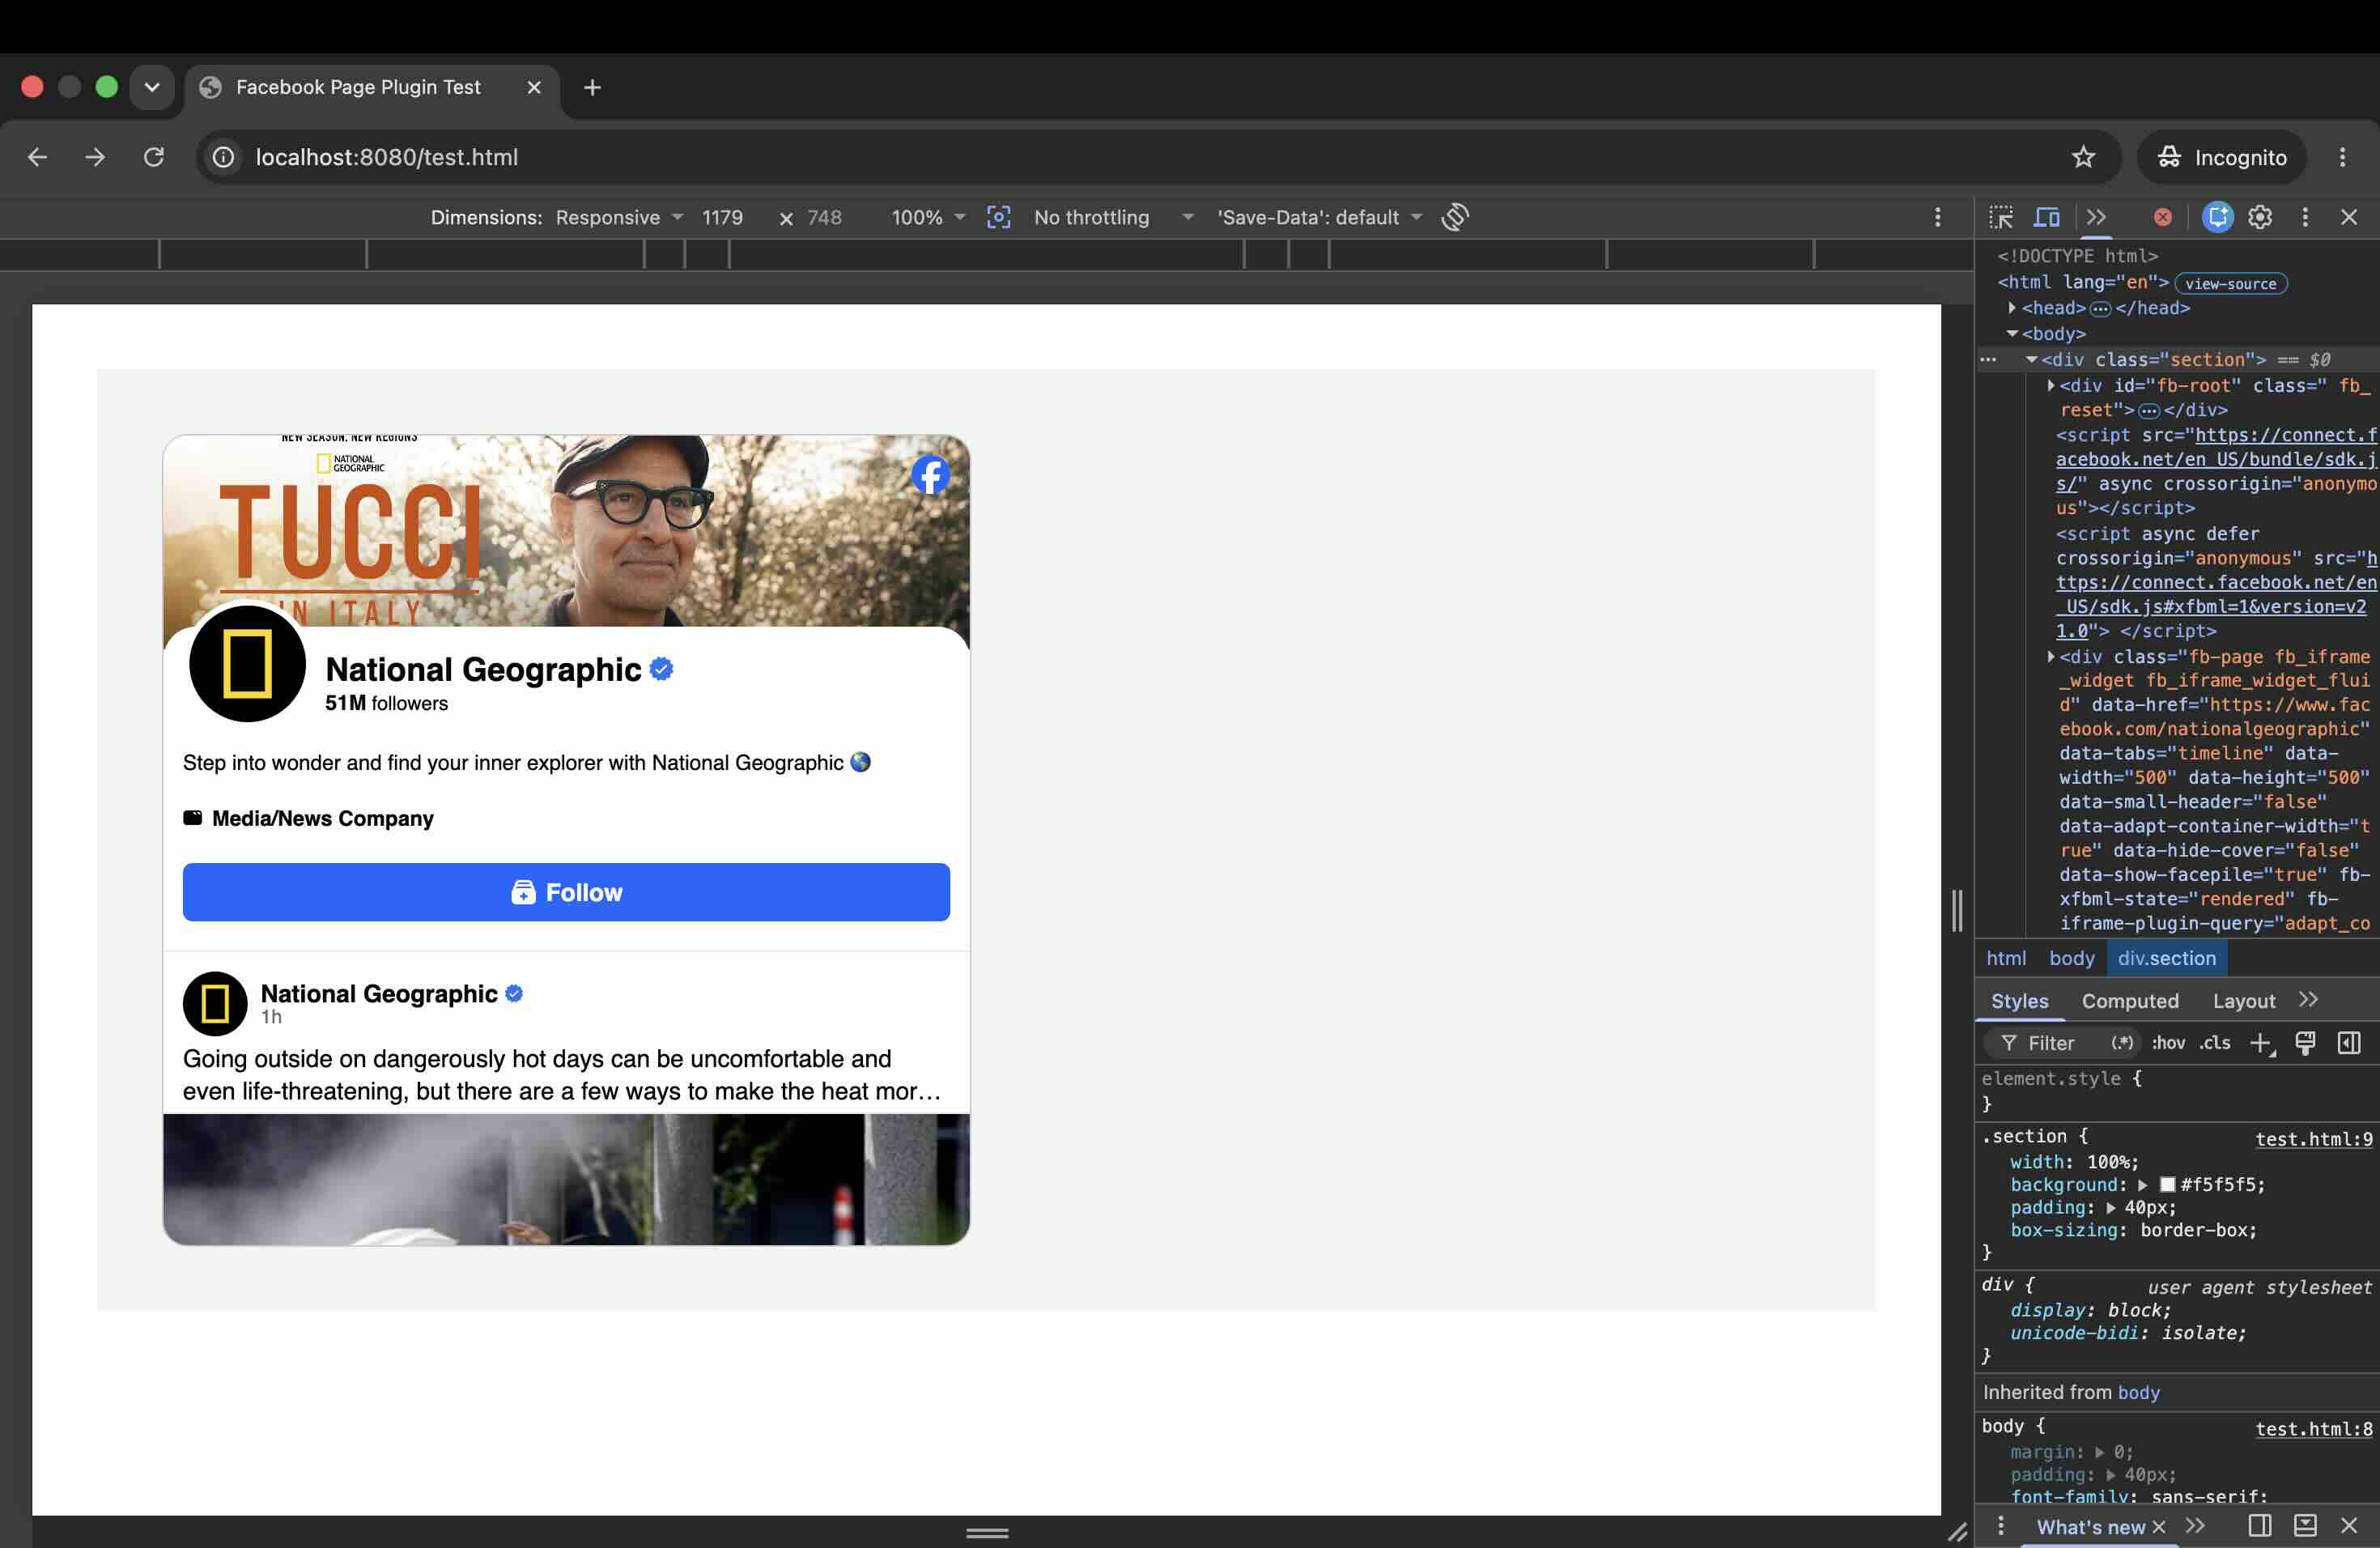This screenshot has width=2380, height=1548.
Task: Open the Dimensions Responsive dropdown
Action: pyautogui.click(x=619, y=217)
